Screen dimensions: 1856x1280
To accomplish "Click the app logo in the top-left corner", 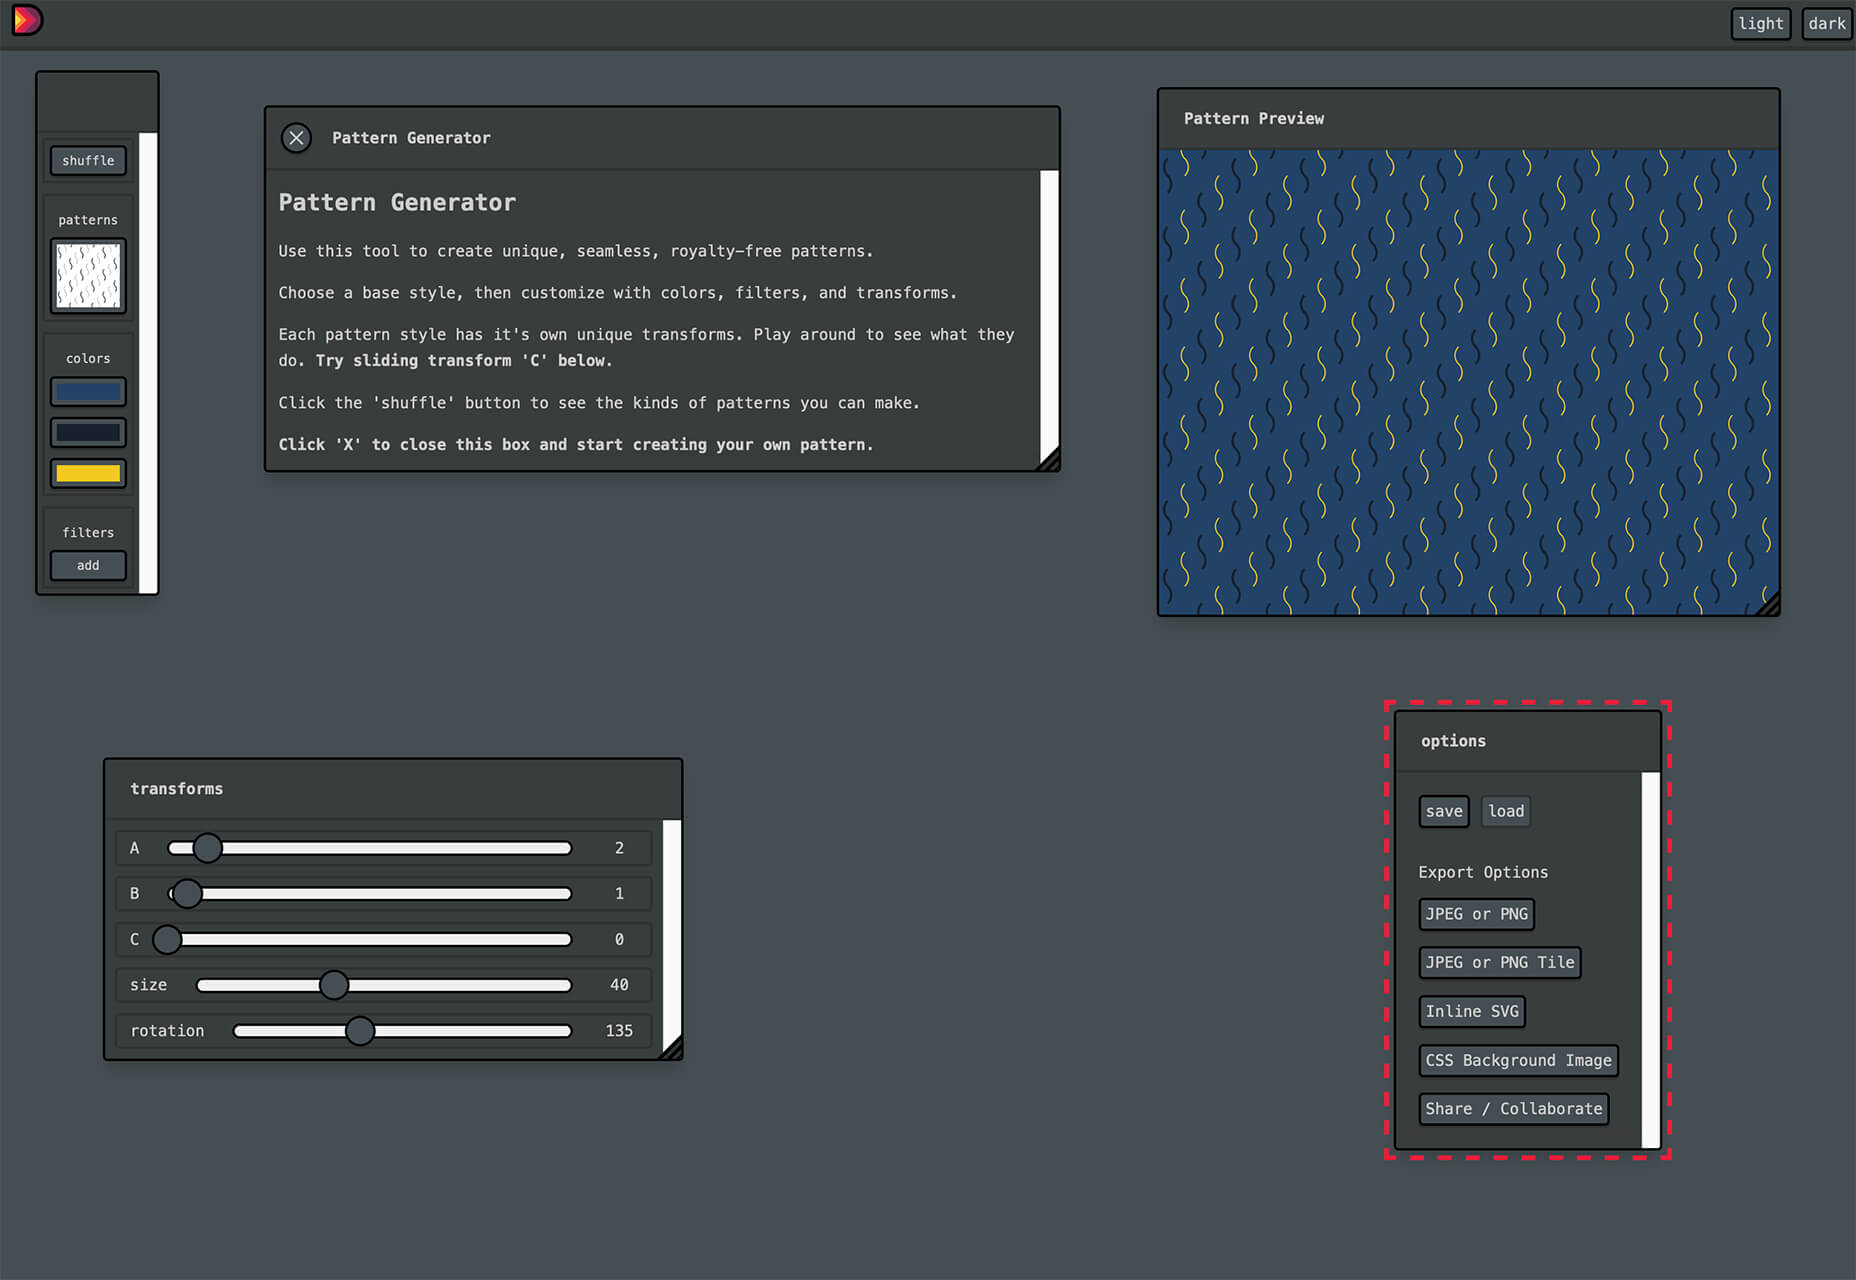I will tap(28, 21).
